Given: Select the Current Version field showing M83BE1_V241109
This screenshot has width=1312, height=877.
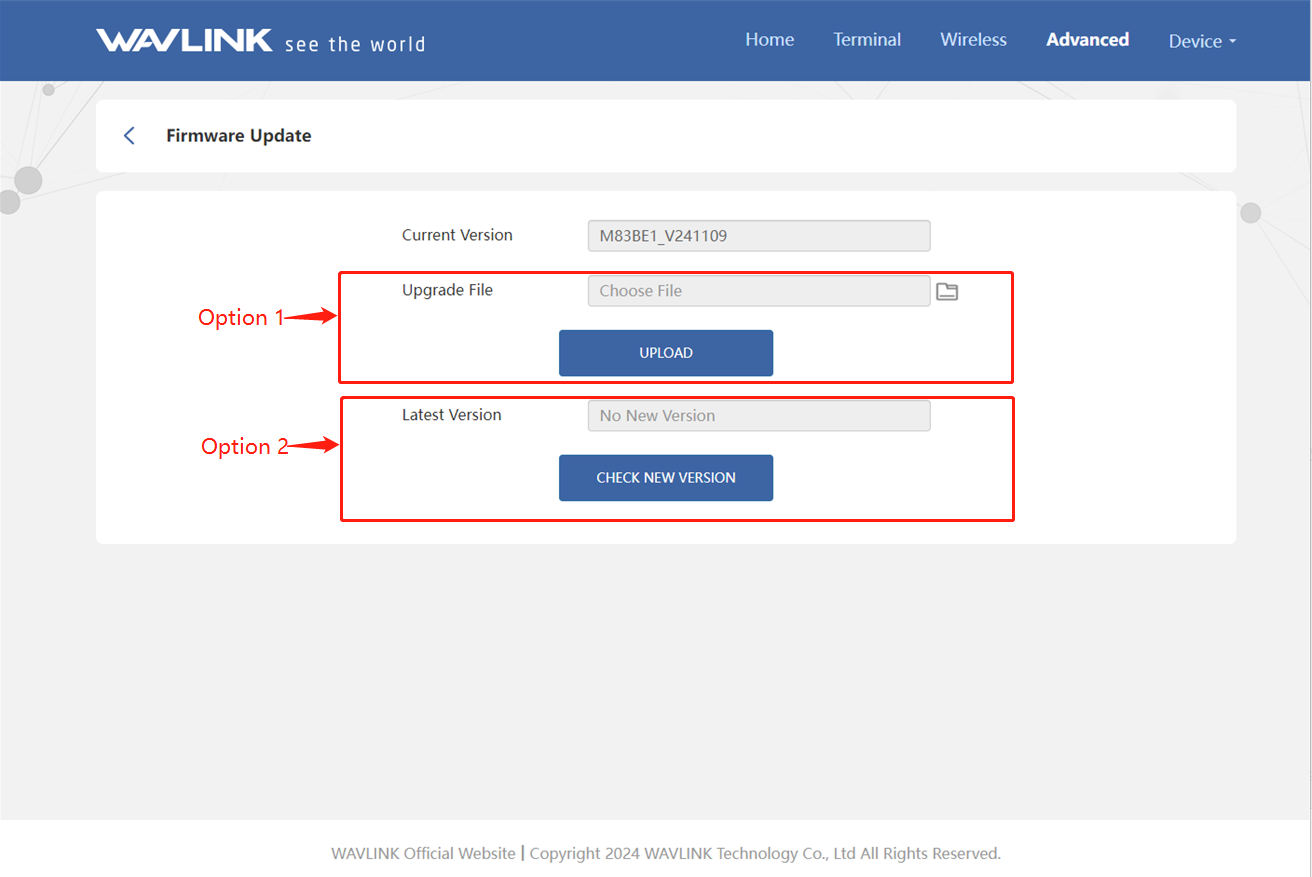Looking at the screenshot, I should (x=758, y=236).
